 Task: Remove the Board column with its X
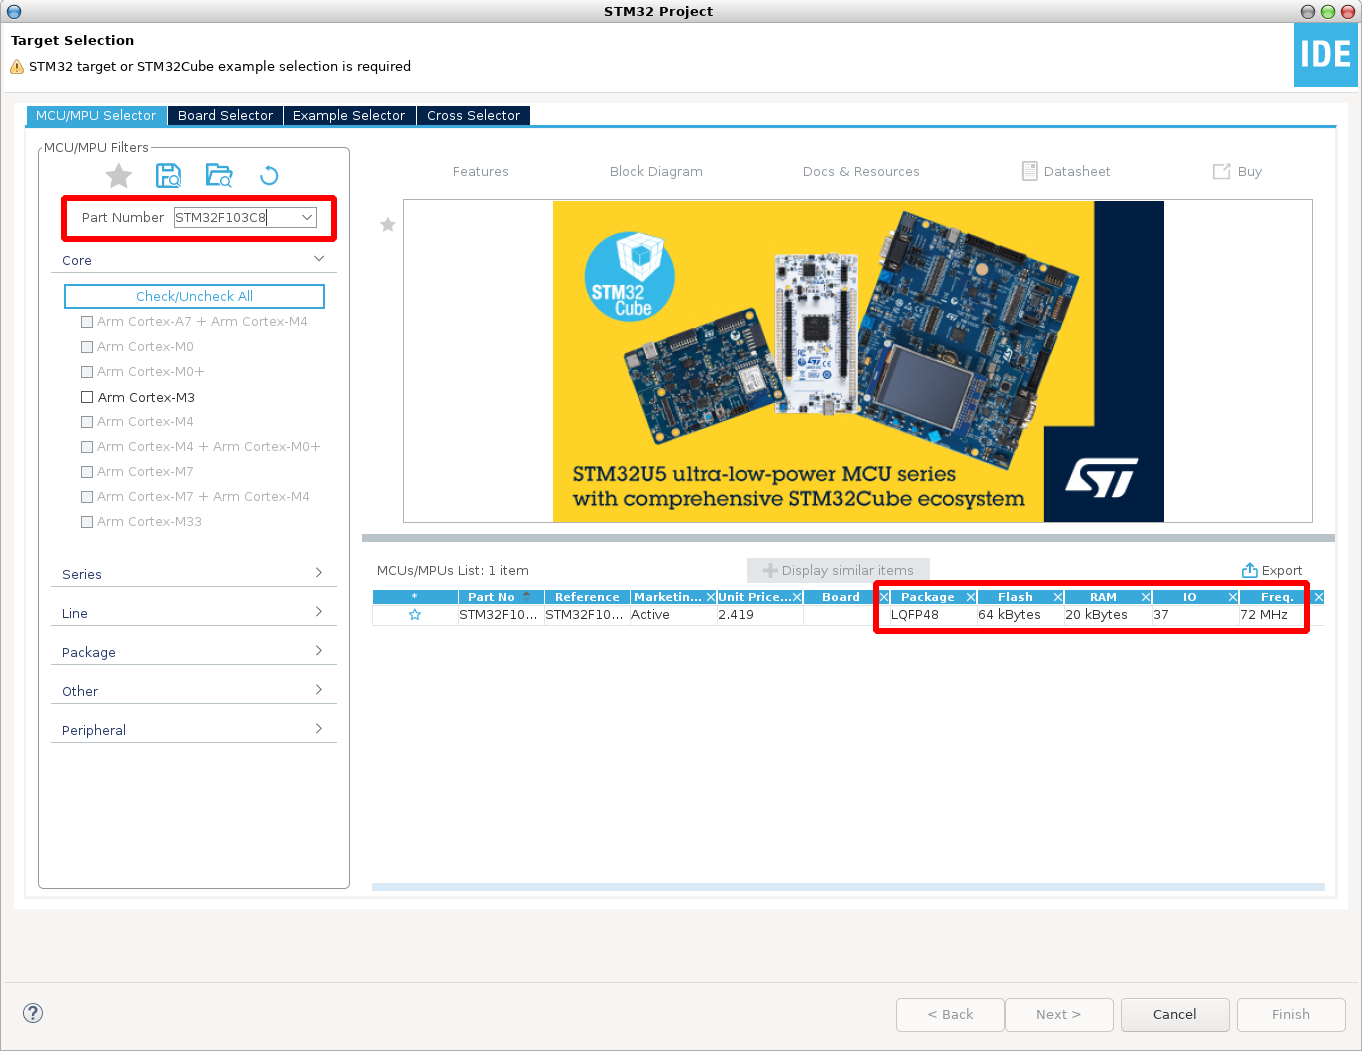click(x=884, y=597)
